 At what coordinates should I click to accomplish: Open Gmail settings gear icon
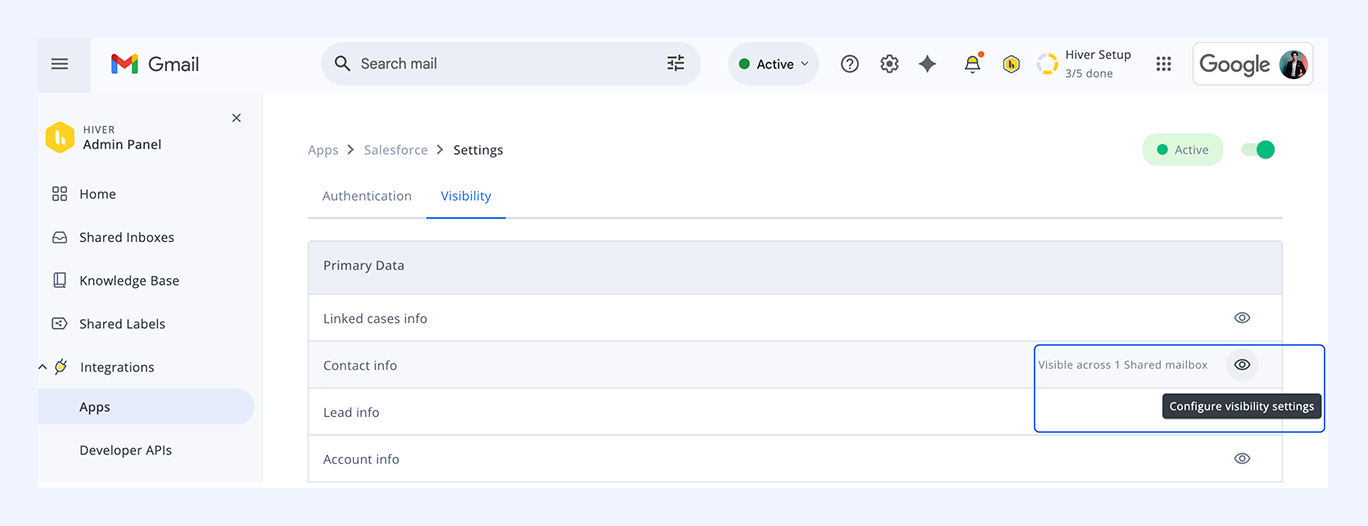tap(889, 64)
